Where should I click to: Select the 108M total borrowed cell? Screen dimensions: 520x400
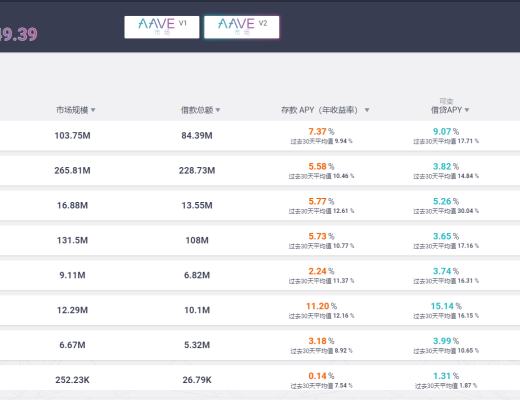tap(197, 240)
